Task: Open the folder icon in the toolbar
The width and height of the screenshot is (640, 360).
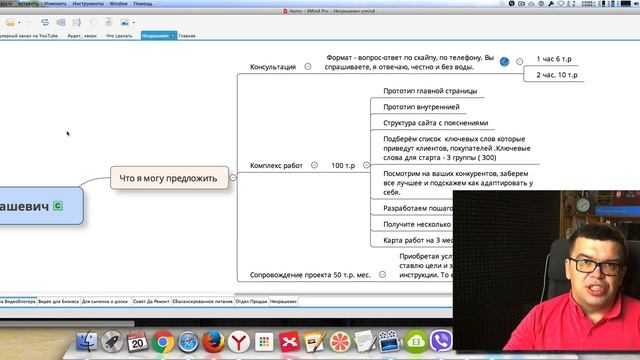Action: (x=10, y=22)
